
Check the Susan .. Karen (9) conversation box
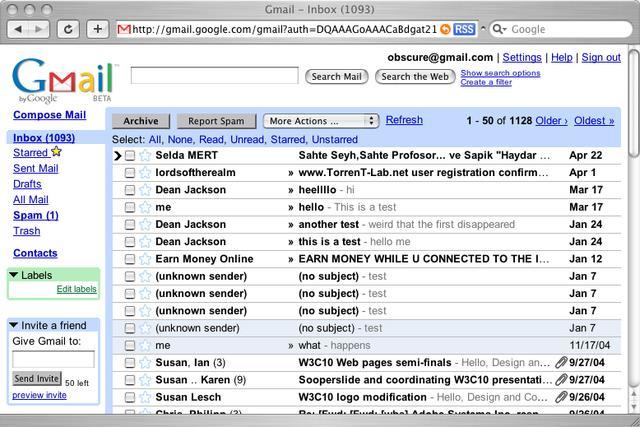click(130, 380)
